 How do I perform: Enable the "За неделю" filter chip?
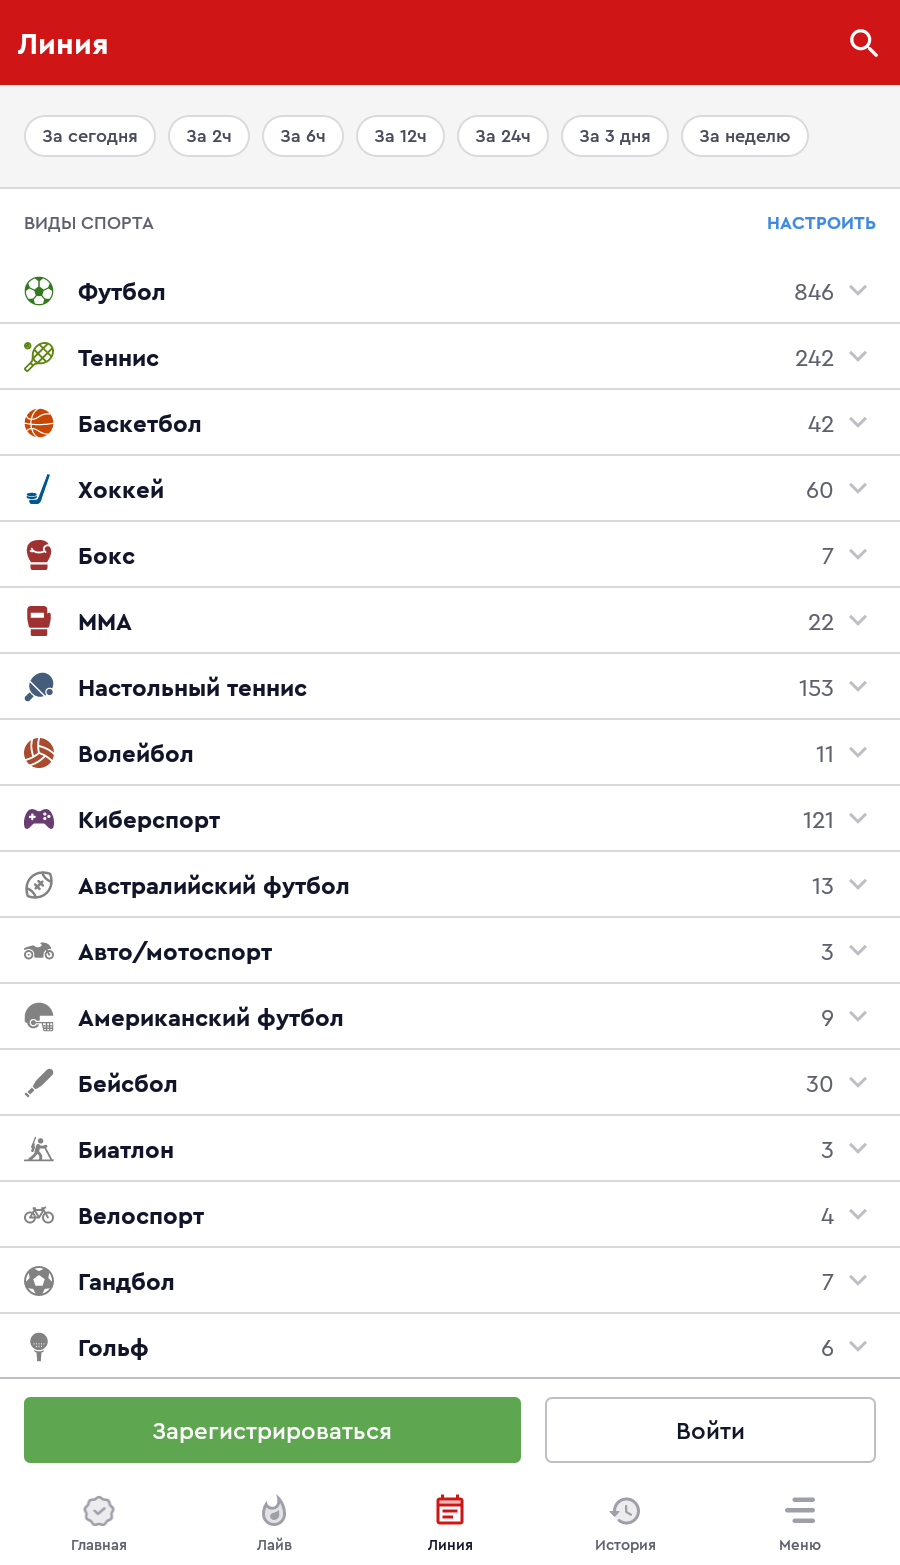(x=744, y=136)
